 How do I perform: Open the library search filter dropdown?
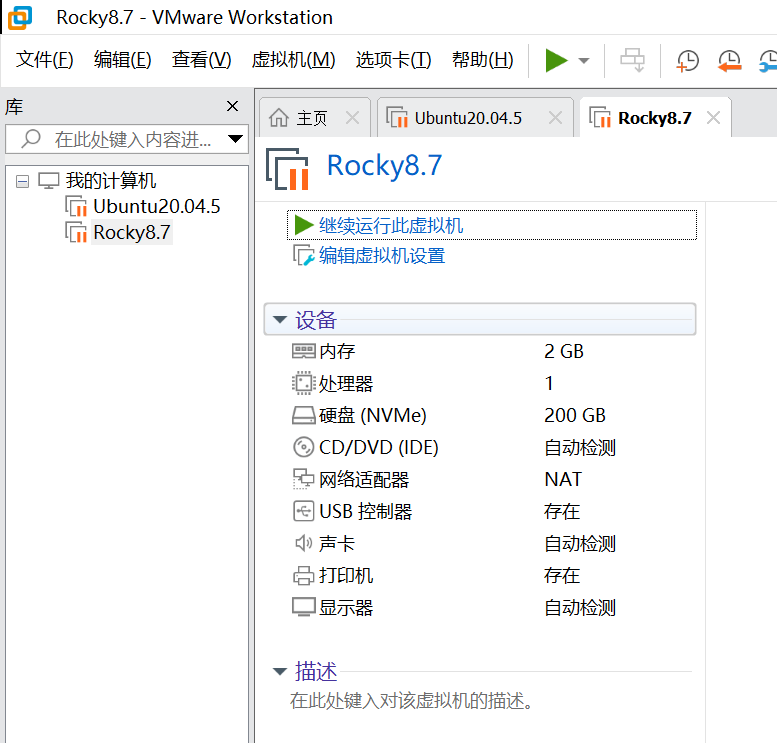tap(235, 139)
